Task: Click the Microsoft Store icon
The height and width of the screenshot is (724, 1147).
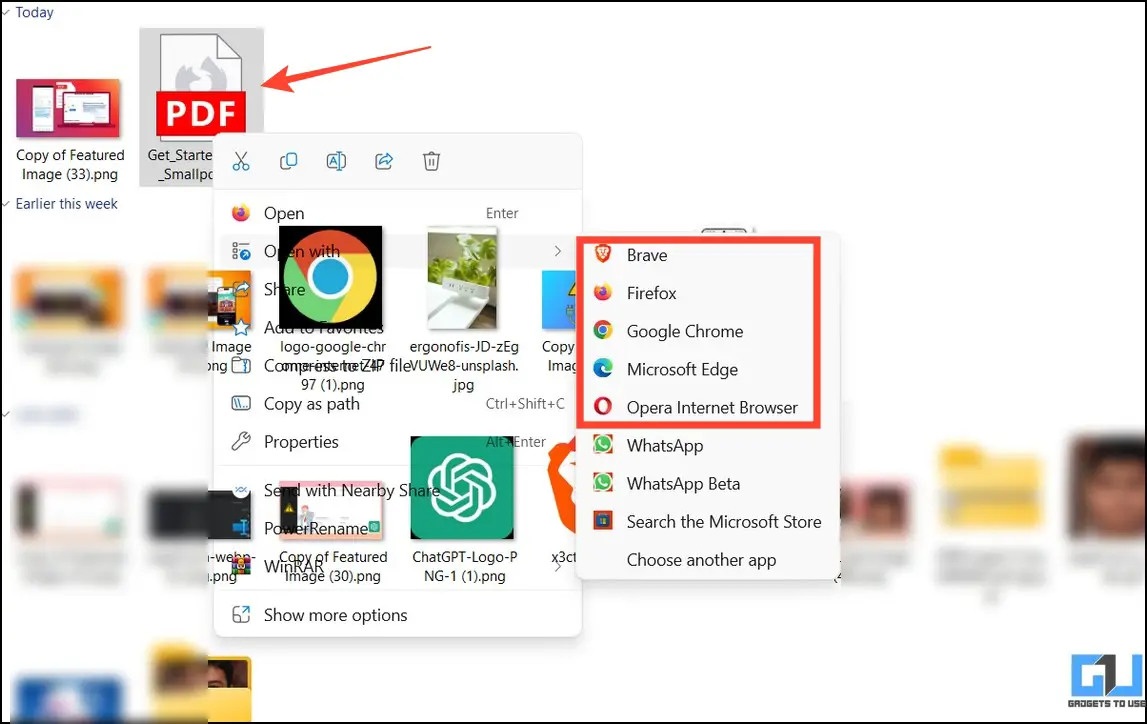Action: [x=603, y=520]
